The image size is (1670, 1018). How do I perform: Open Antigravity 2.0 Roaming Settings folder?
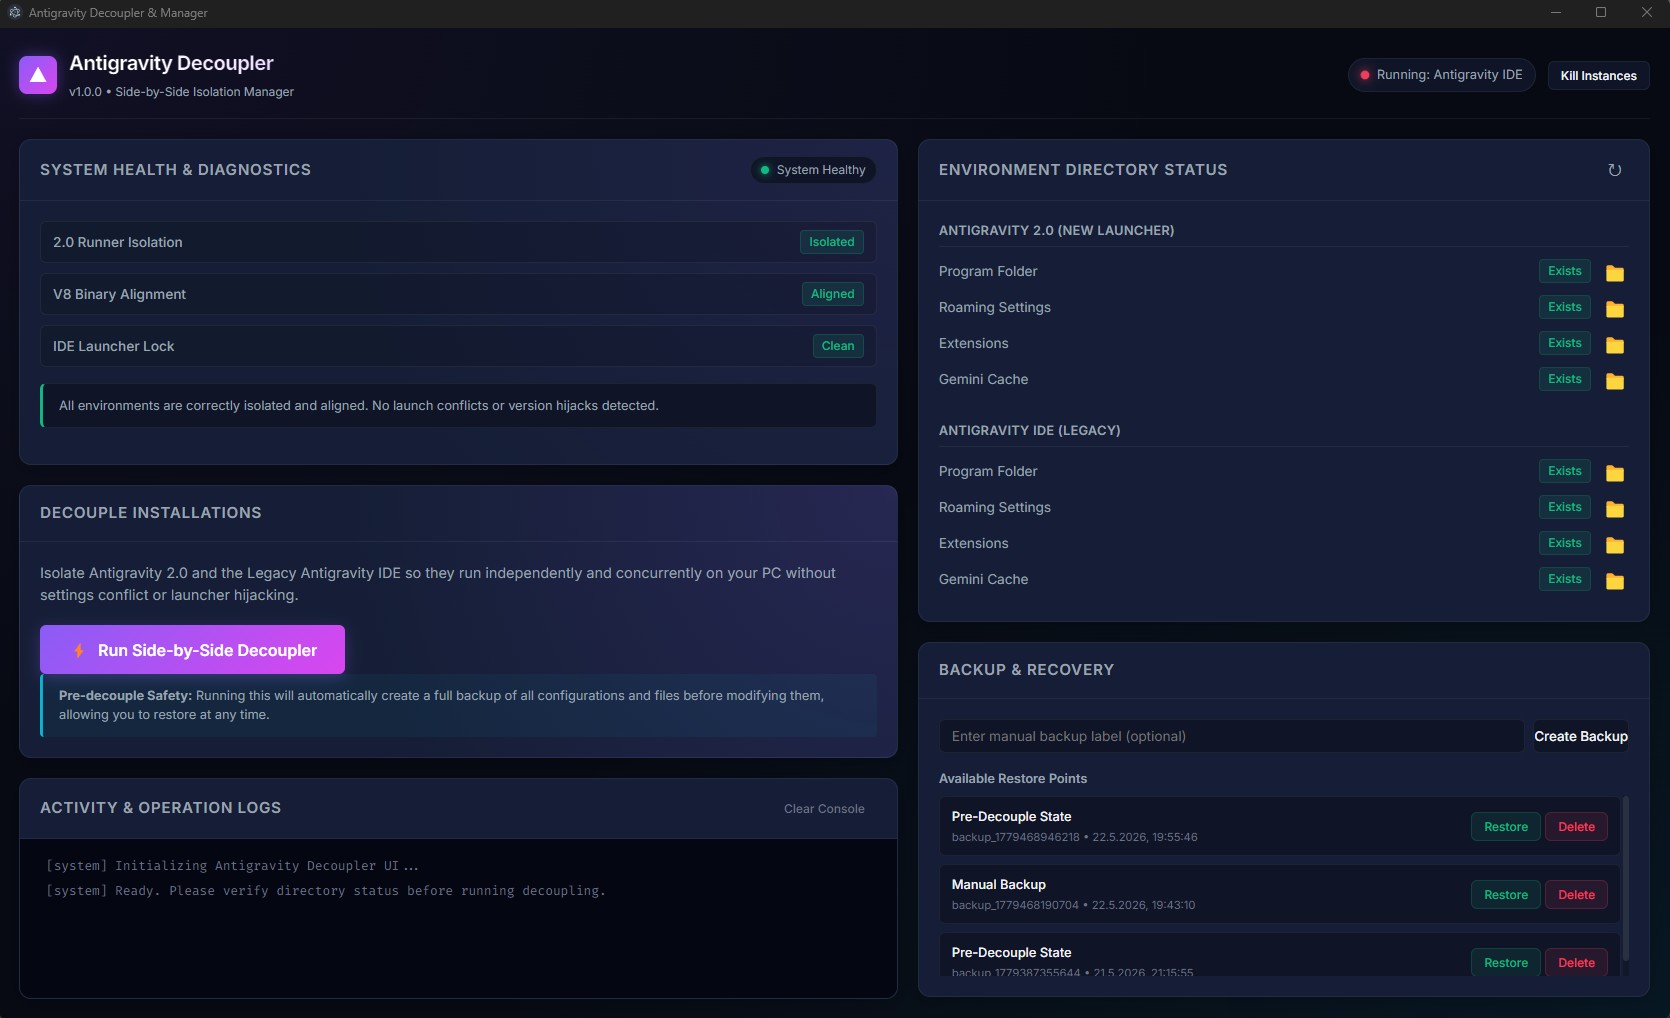(1614, 308)
